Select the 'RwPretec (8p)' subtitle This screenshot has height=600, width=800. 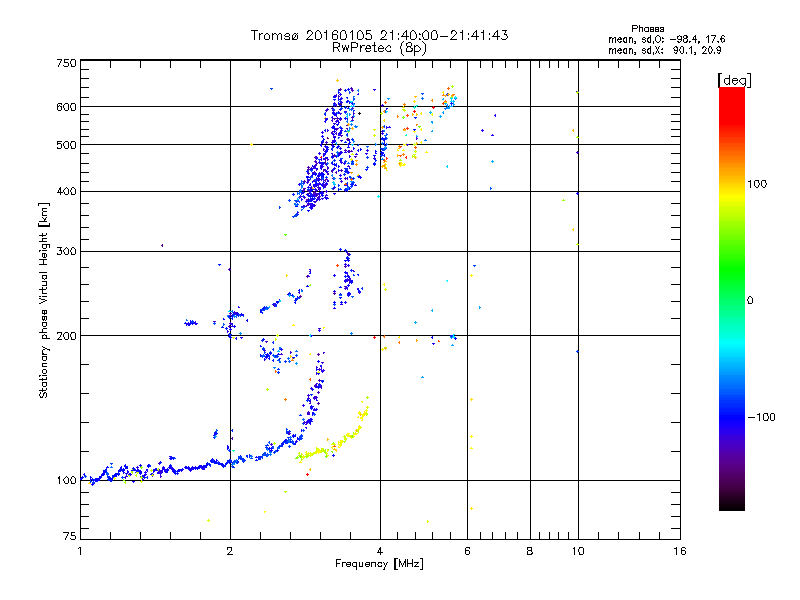[x=379, y=48]
